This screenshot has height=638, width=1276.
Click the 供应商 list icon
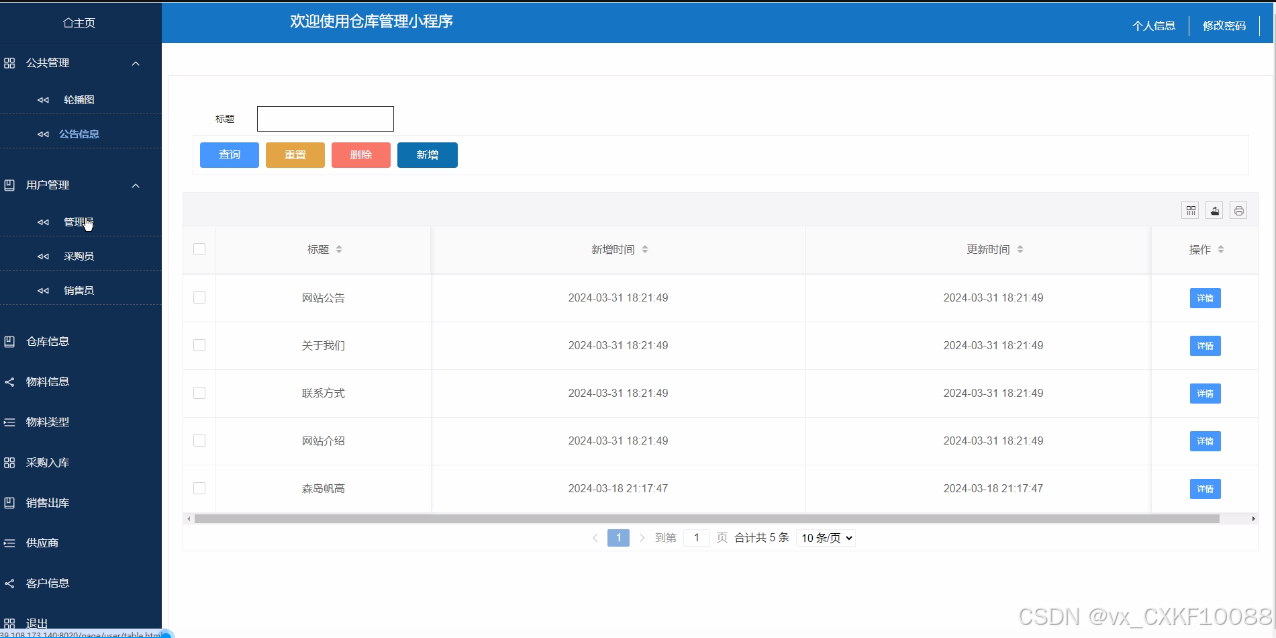coord(9,543)
